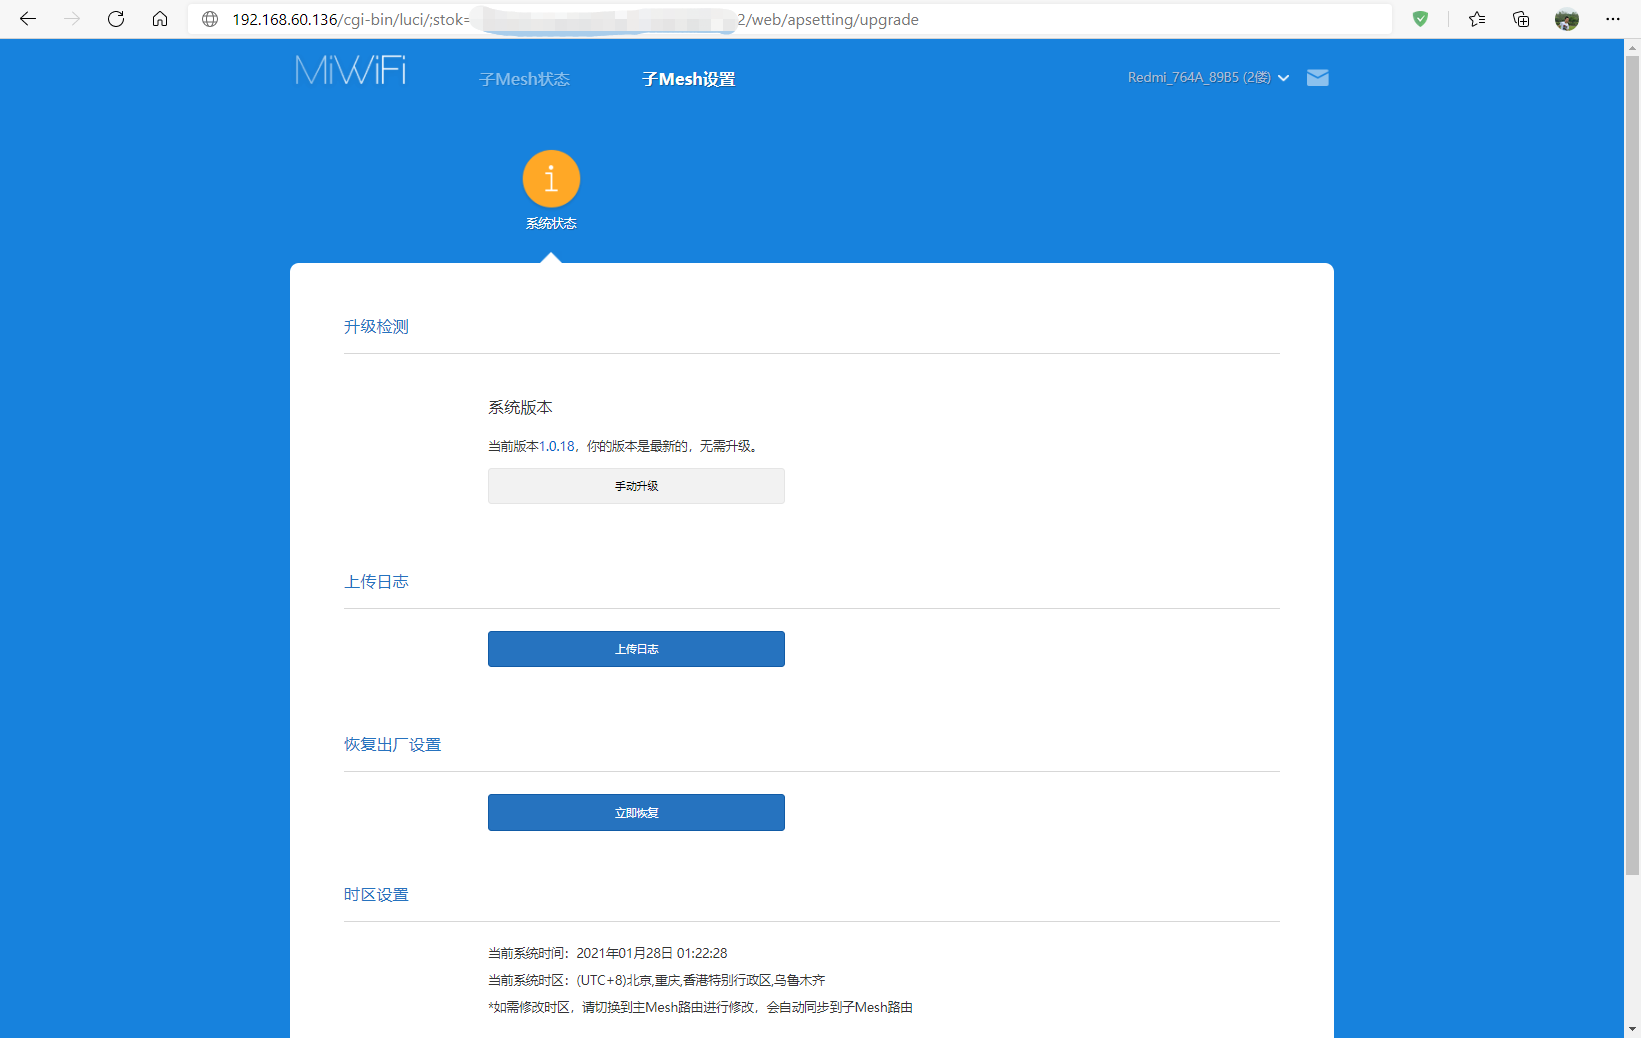Click the browser profile avatar
This screenshot has height=1038, width=1641.
[1566, 18]
